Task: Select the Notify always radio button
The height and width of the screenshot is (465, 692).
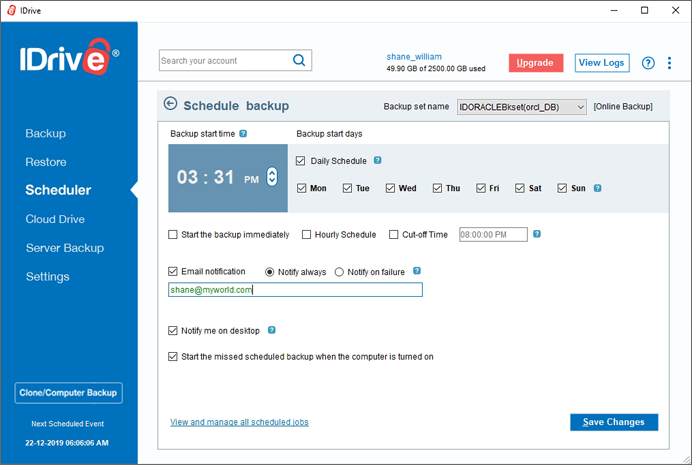Action: click(x=269, y=272)
